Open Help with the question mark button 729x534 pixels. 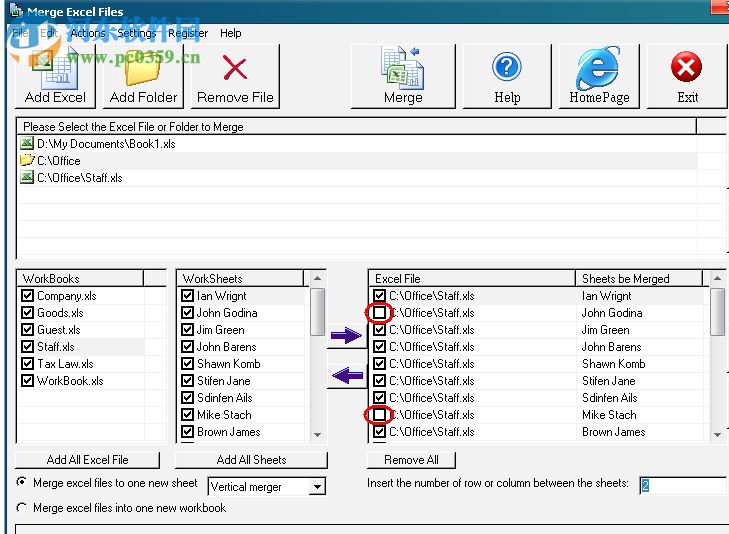click(507, 77)
